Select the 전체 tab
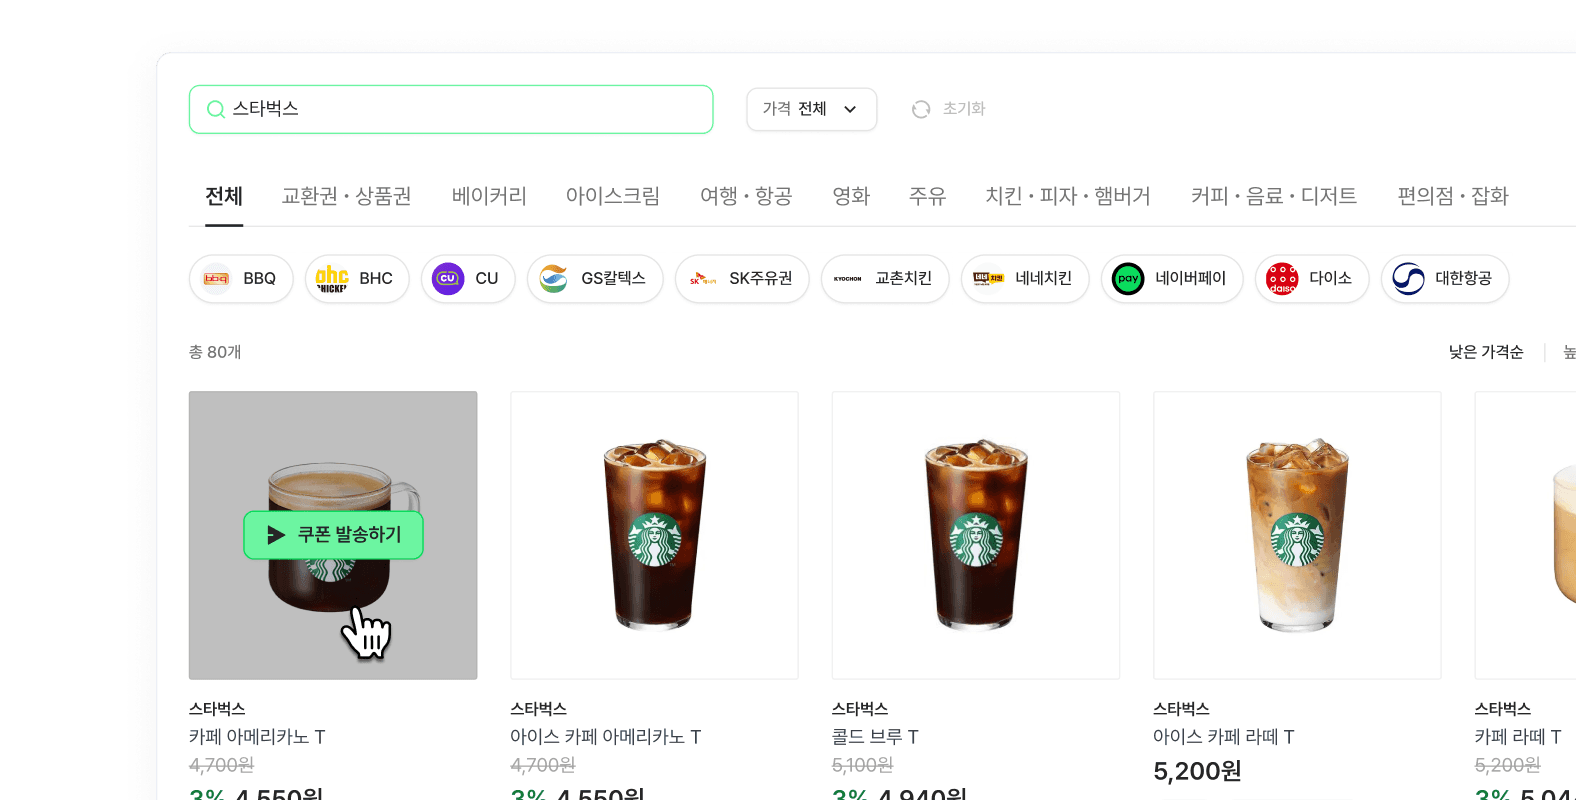The image size is (1576, 800). 224,196
